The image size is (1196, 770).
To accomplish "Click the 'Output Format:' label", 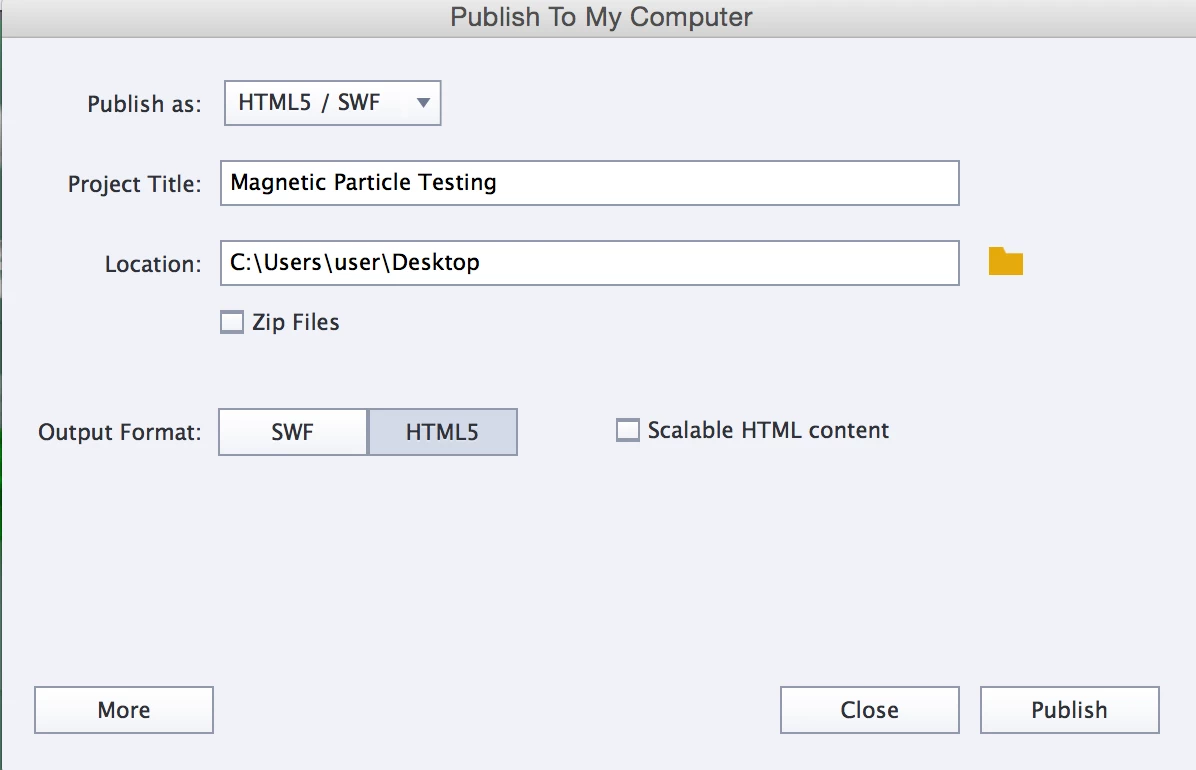I will (x=120, y=432).
